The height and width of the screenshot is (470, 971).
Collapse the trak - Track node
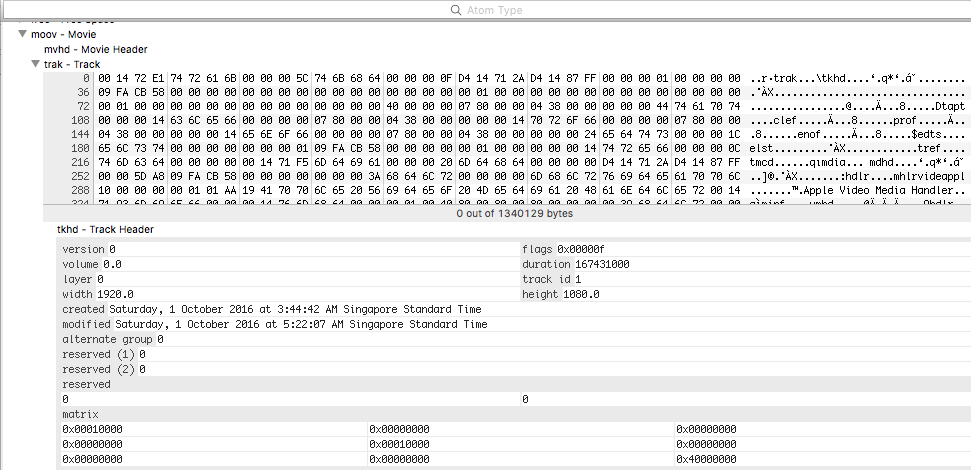(35, 64)
